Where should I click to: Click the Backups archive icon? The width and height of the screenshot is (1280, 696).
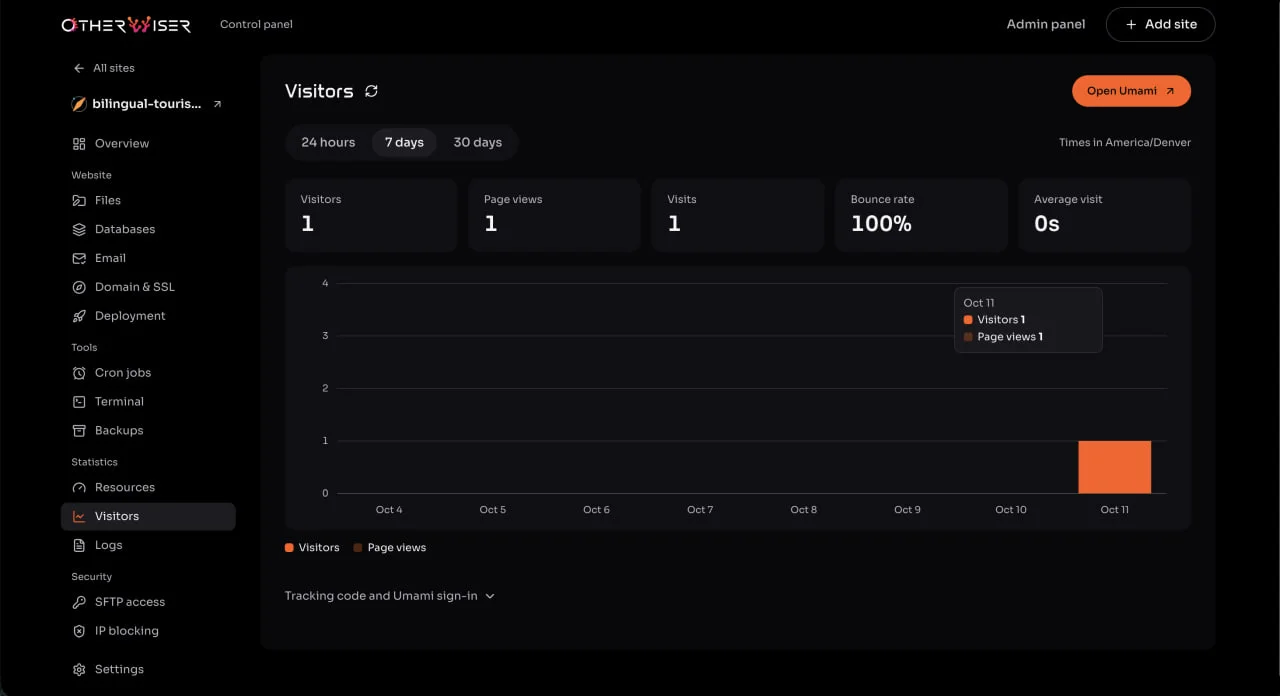(79, 431)
